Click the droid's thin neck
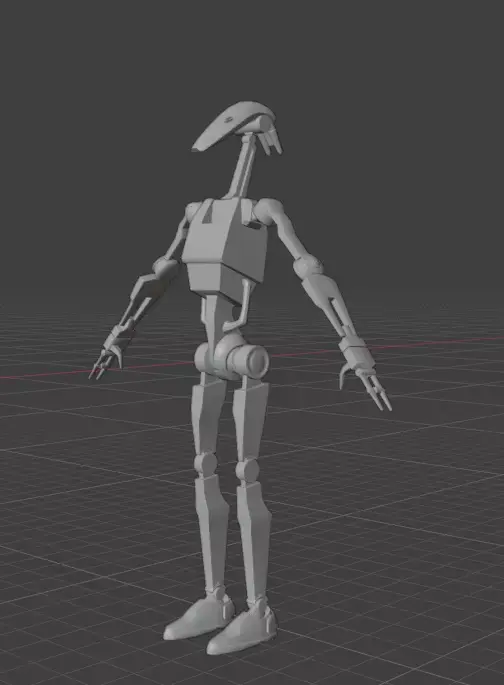This screenshot has width=504, height=685. click(242, 166)
